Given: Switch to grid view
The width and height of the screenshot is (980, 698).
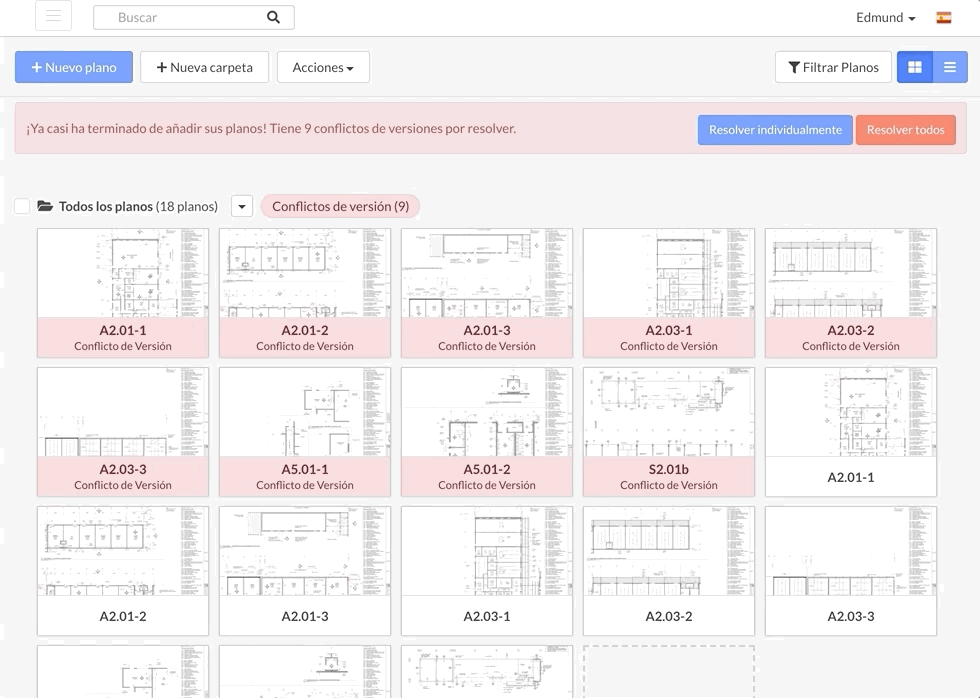Looking at the screenshot, I should click(914, 67).
